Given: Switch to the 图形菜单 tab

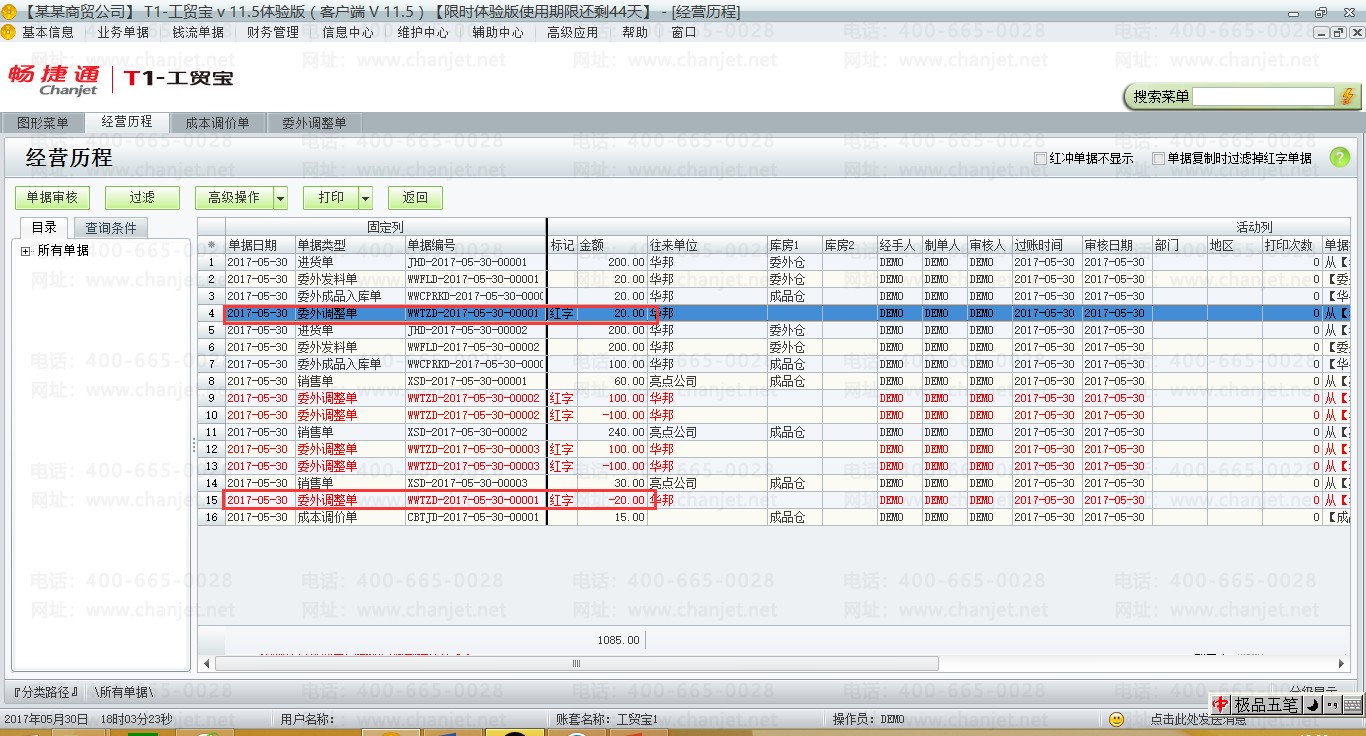Looking at the screenshot, I should point(43,123).
